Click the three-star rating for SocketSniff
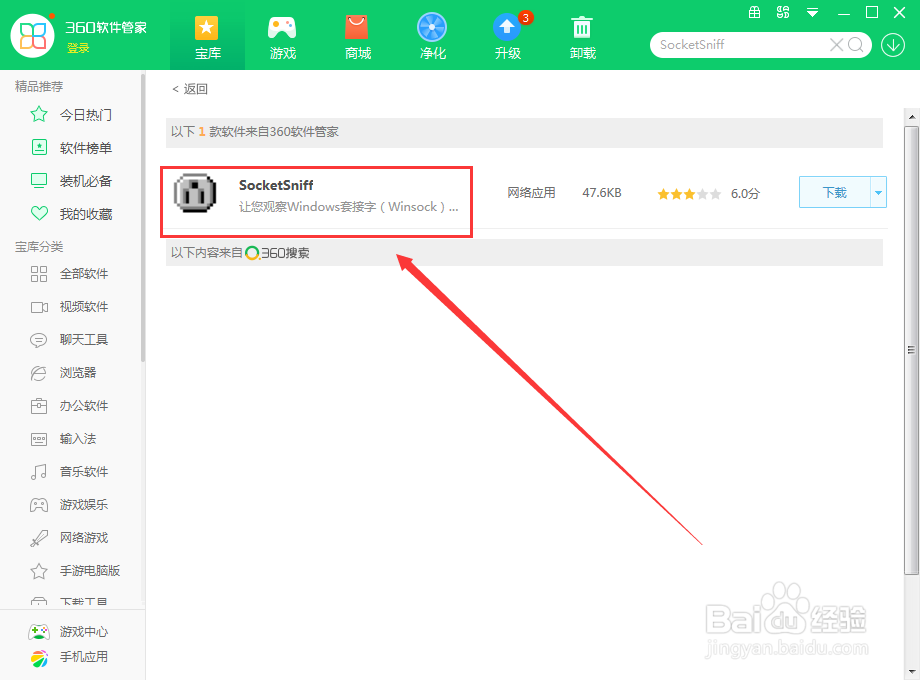The height and width of the screenshot is (680, 920). tap(689, 194)
